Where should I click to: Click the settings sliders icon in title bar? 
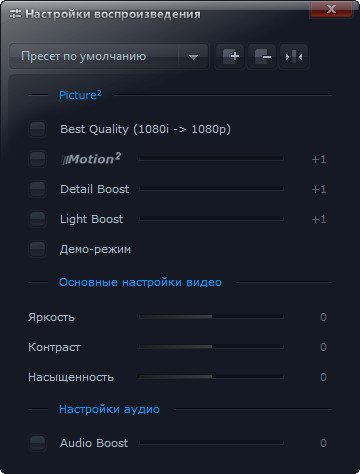click(15, 14)
